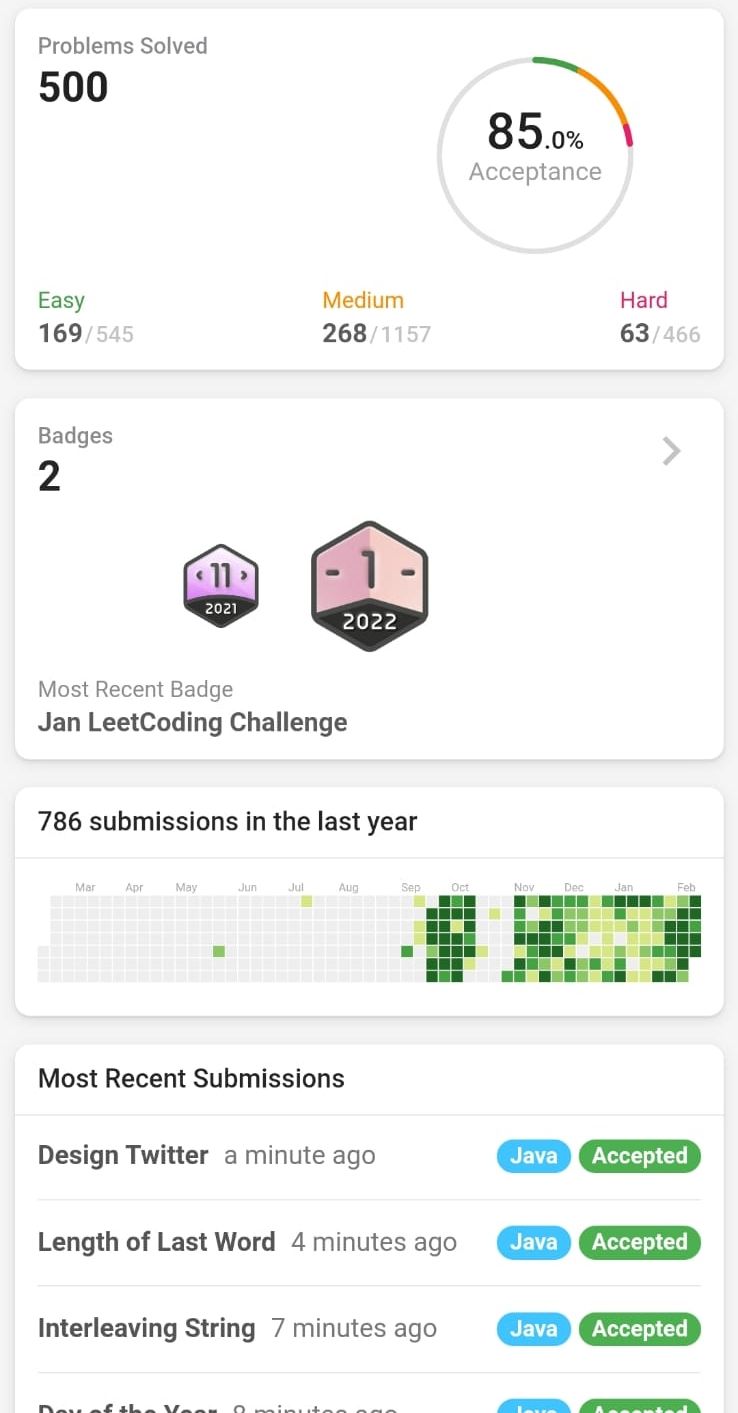Click the Problems Solved 500 count
The width and height of the screenshot is (738, 1413).
[73, 87]
